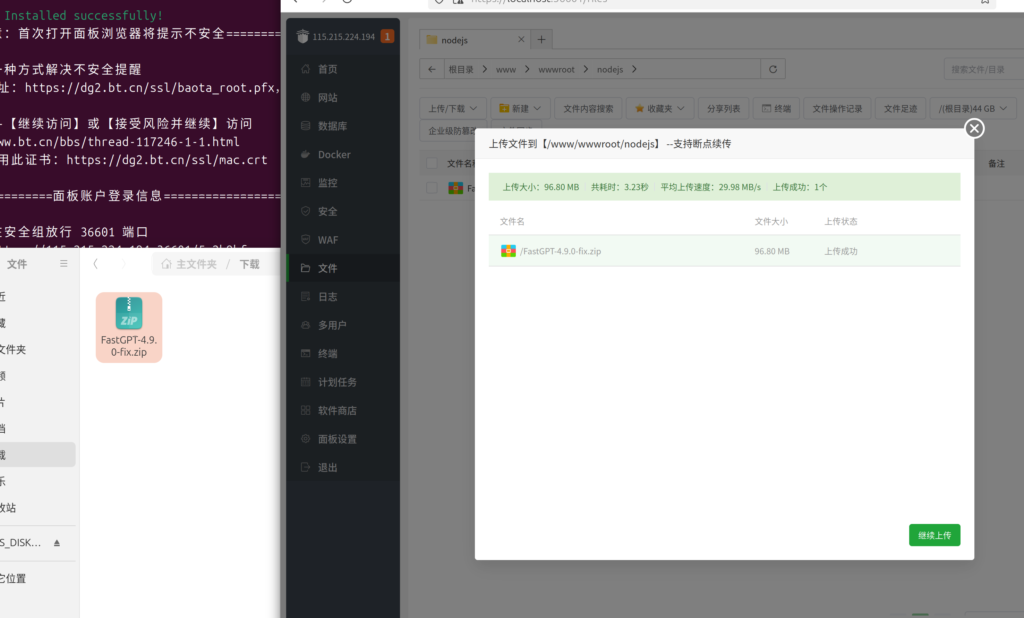This screenshot has height=618, width=1024.
Task: Go to 计划任务 in the panel sidebar
Action: pos(337,382)
